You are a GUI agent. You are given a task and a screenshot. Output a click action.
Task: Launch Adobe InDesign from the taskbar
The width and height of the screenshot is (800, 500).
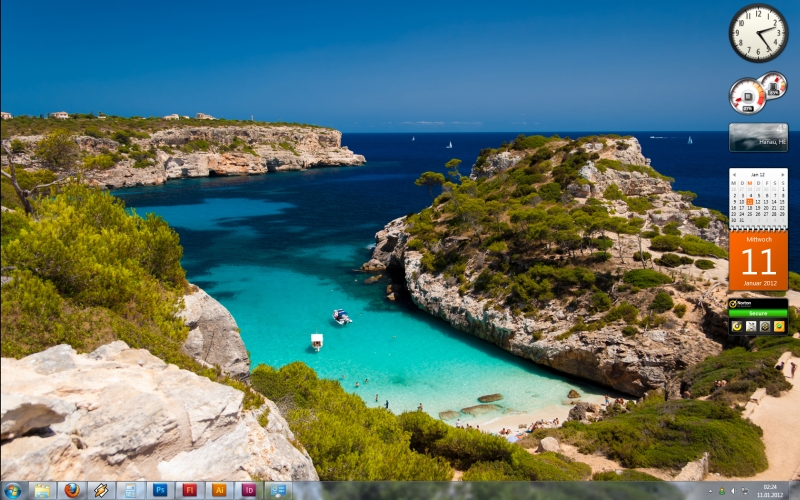[248, 490]
